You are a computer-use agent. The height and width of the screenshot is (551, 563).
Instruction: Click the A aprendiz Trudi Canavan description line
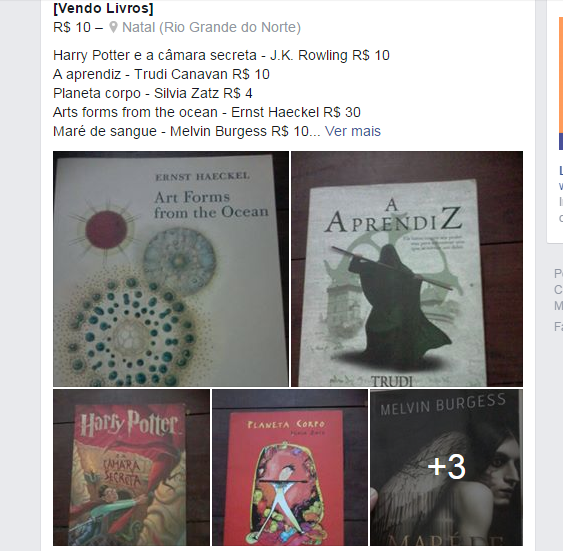point(161,74)
